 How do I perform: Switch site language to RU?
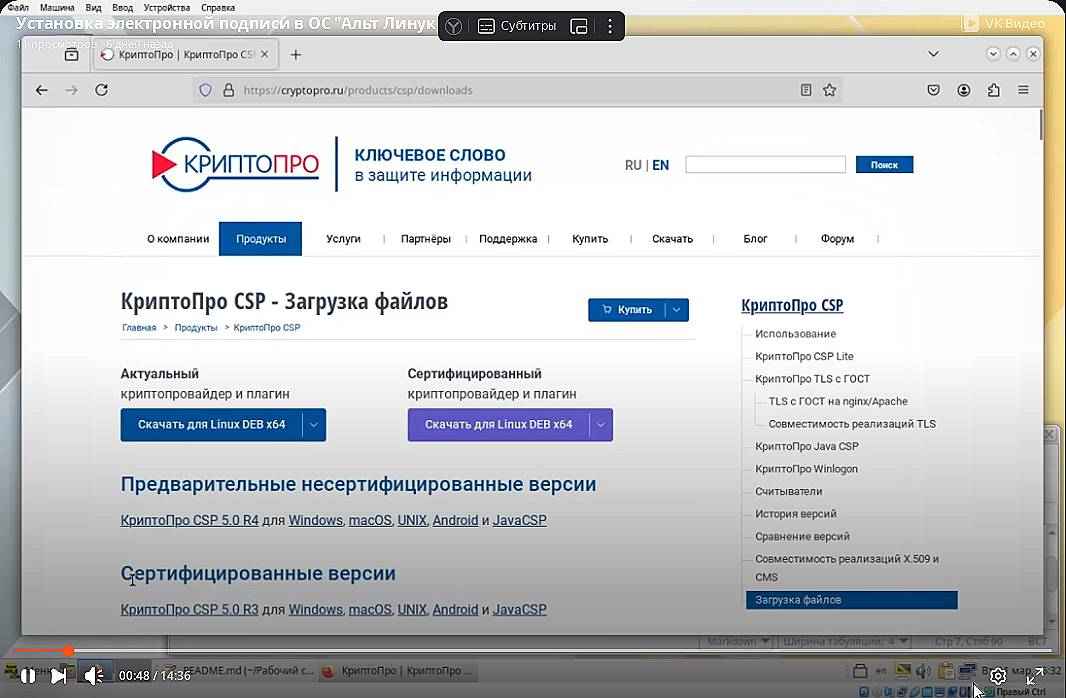point(633,165)
